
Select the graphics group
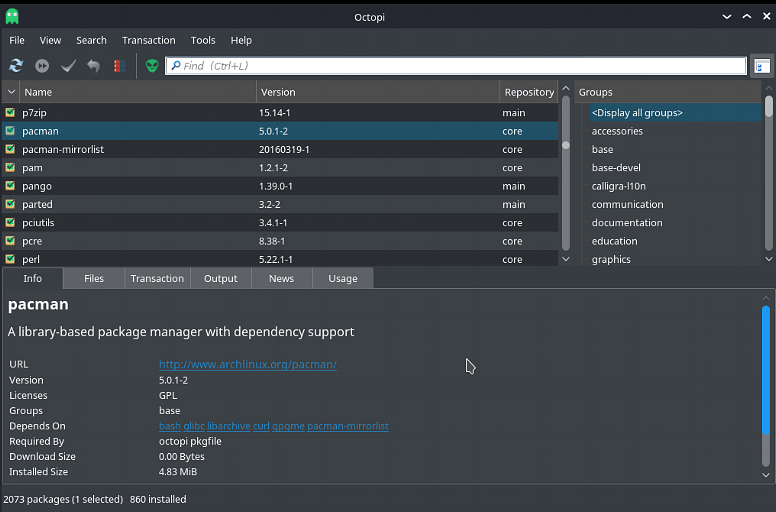(611, 259)
